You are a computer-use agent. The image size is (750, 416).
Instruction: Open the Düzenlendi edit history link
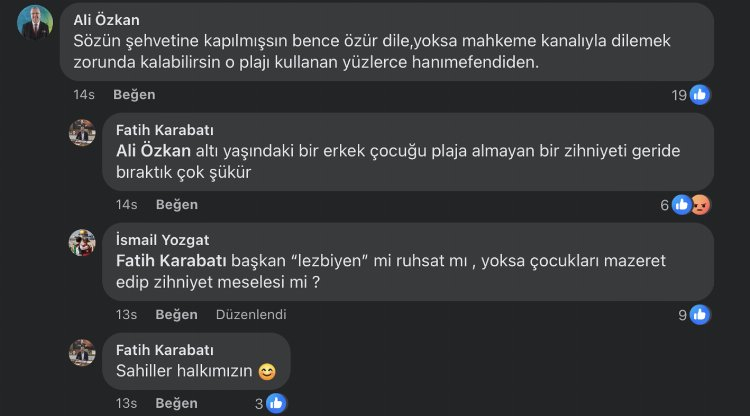coord(251,314)
